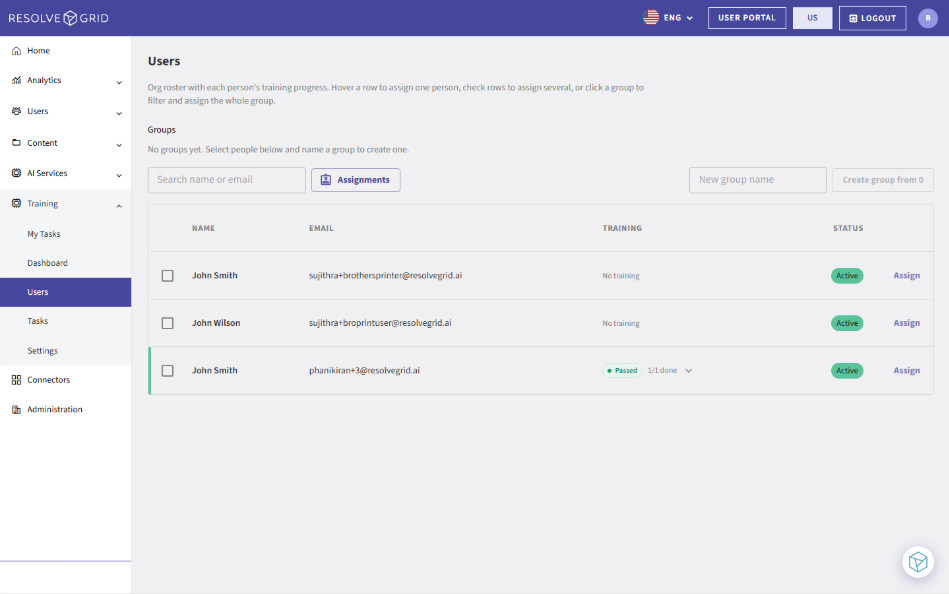Assign training to John Wilson
Viewport: 949px width, 594px height.
tap(907, 323)
